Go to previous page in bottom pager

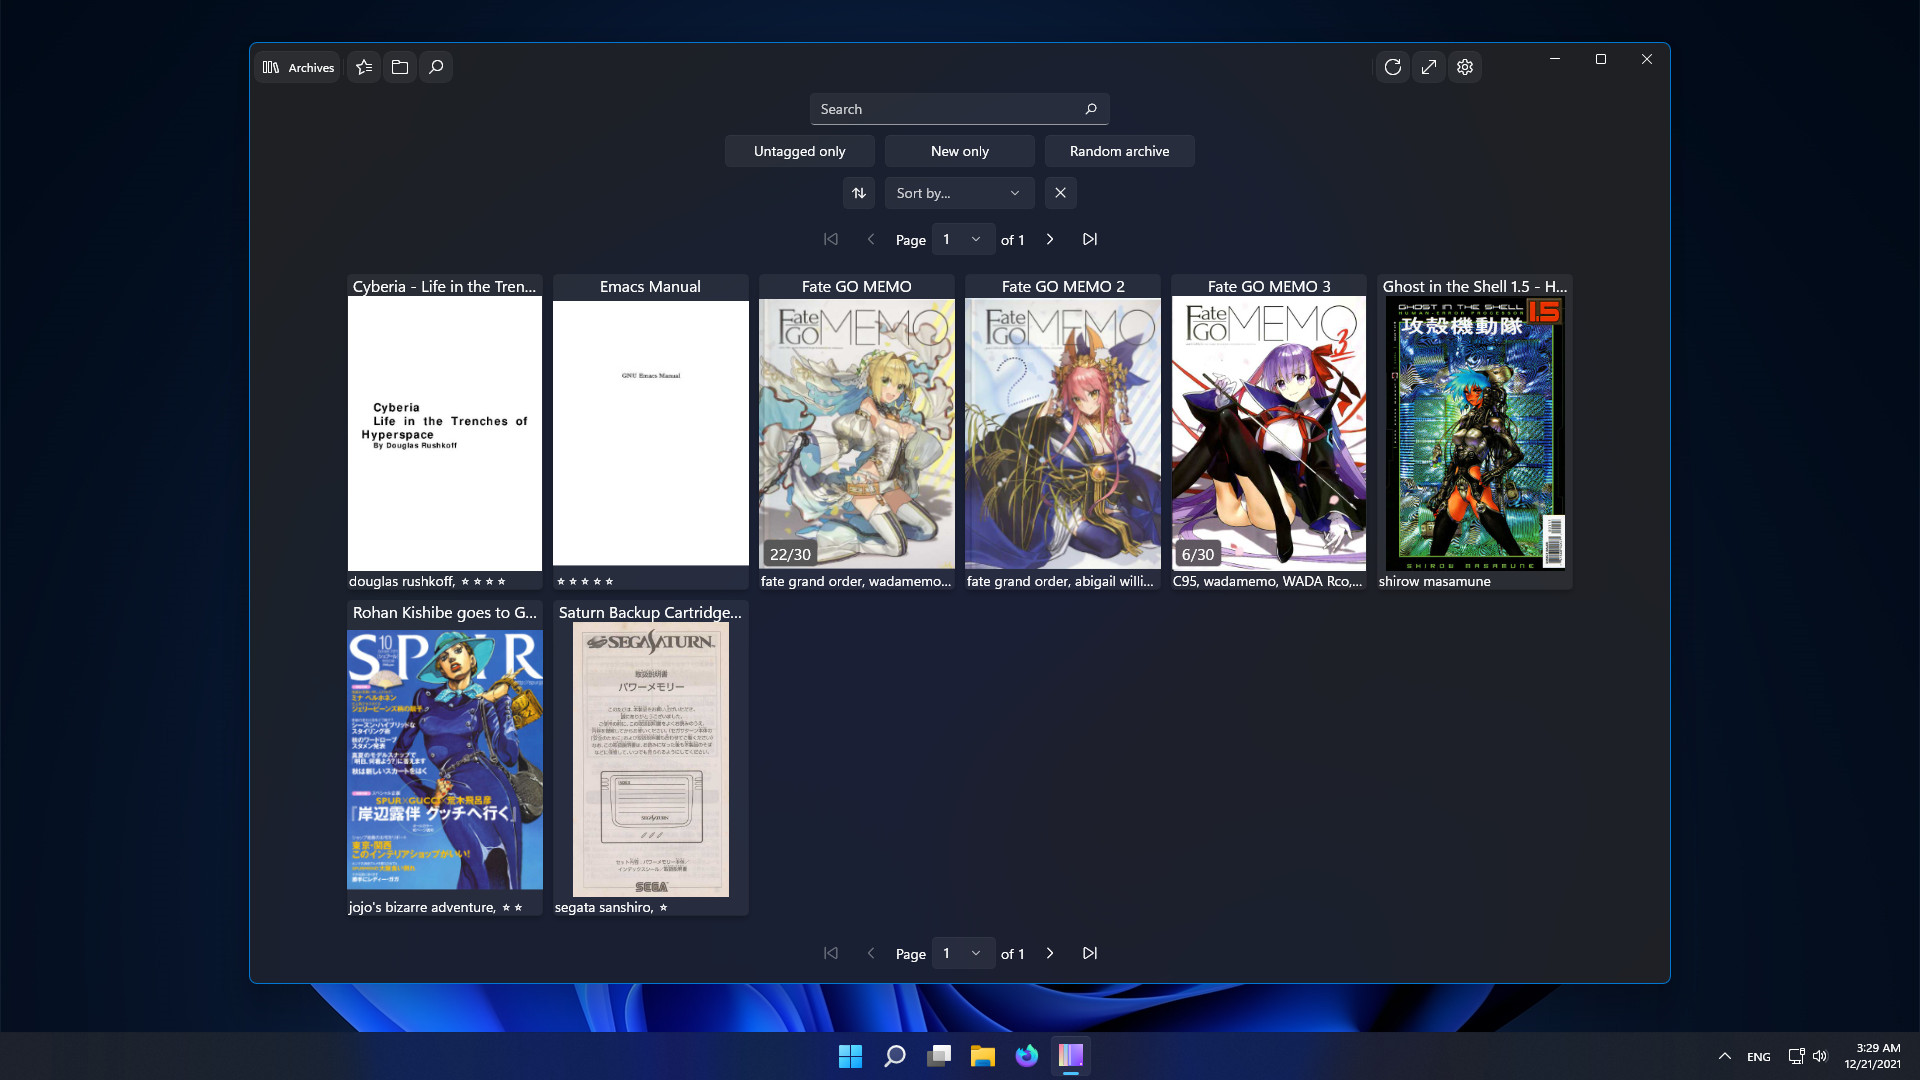pyautogui.click(x=871, y=953)
